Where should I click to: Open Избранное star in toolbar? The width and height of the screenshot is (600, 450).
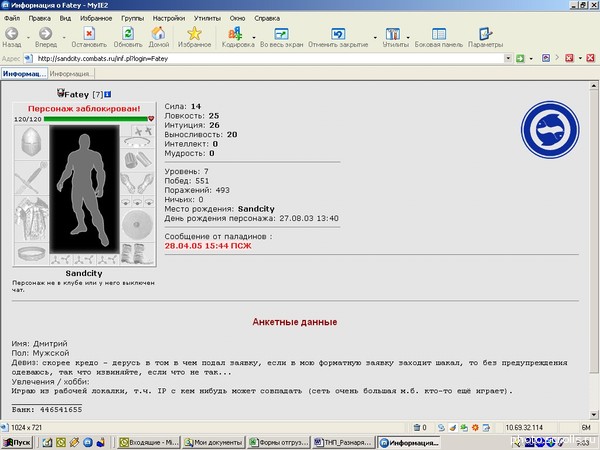pos(194,34)
